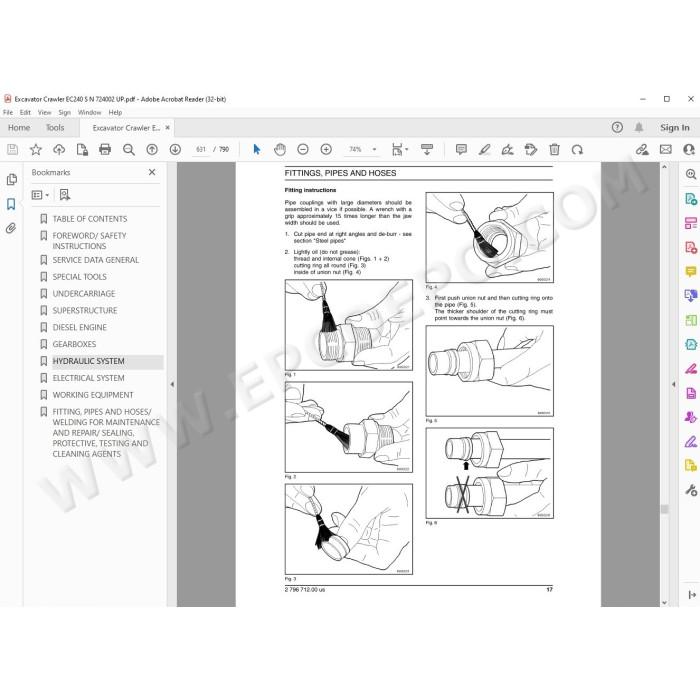Viewport: 700px width, 700px height.
Task: Open bookmark options list dropdown
Action: point(40,195)
